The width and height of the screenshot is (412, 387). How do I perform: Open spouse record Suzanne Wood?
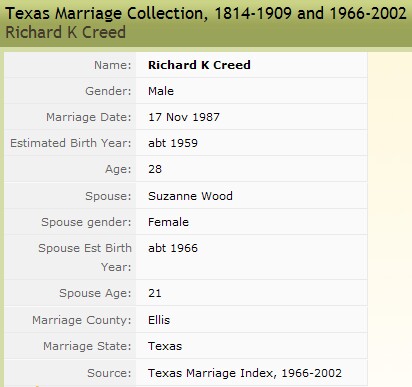pyautogui.click(x=190, y=196)
